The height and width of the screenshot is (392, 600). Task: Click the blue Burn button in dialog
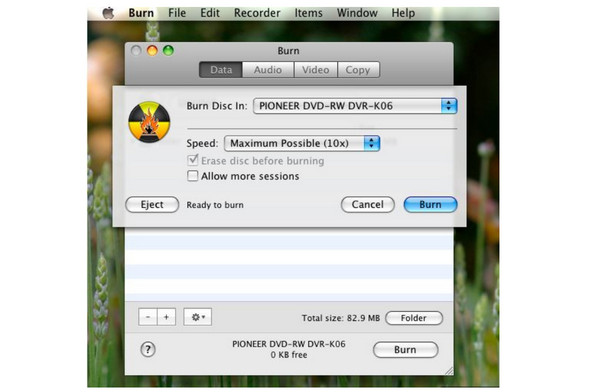430,204
